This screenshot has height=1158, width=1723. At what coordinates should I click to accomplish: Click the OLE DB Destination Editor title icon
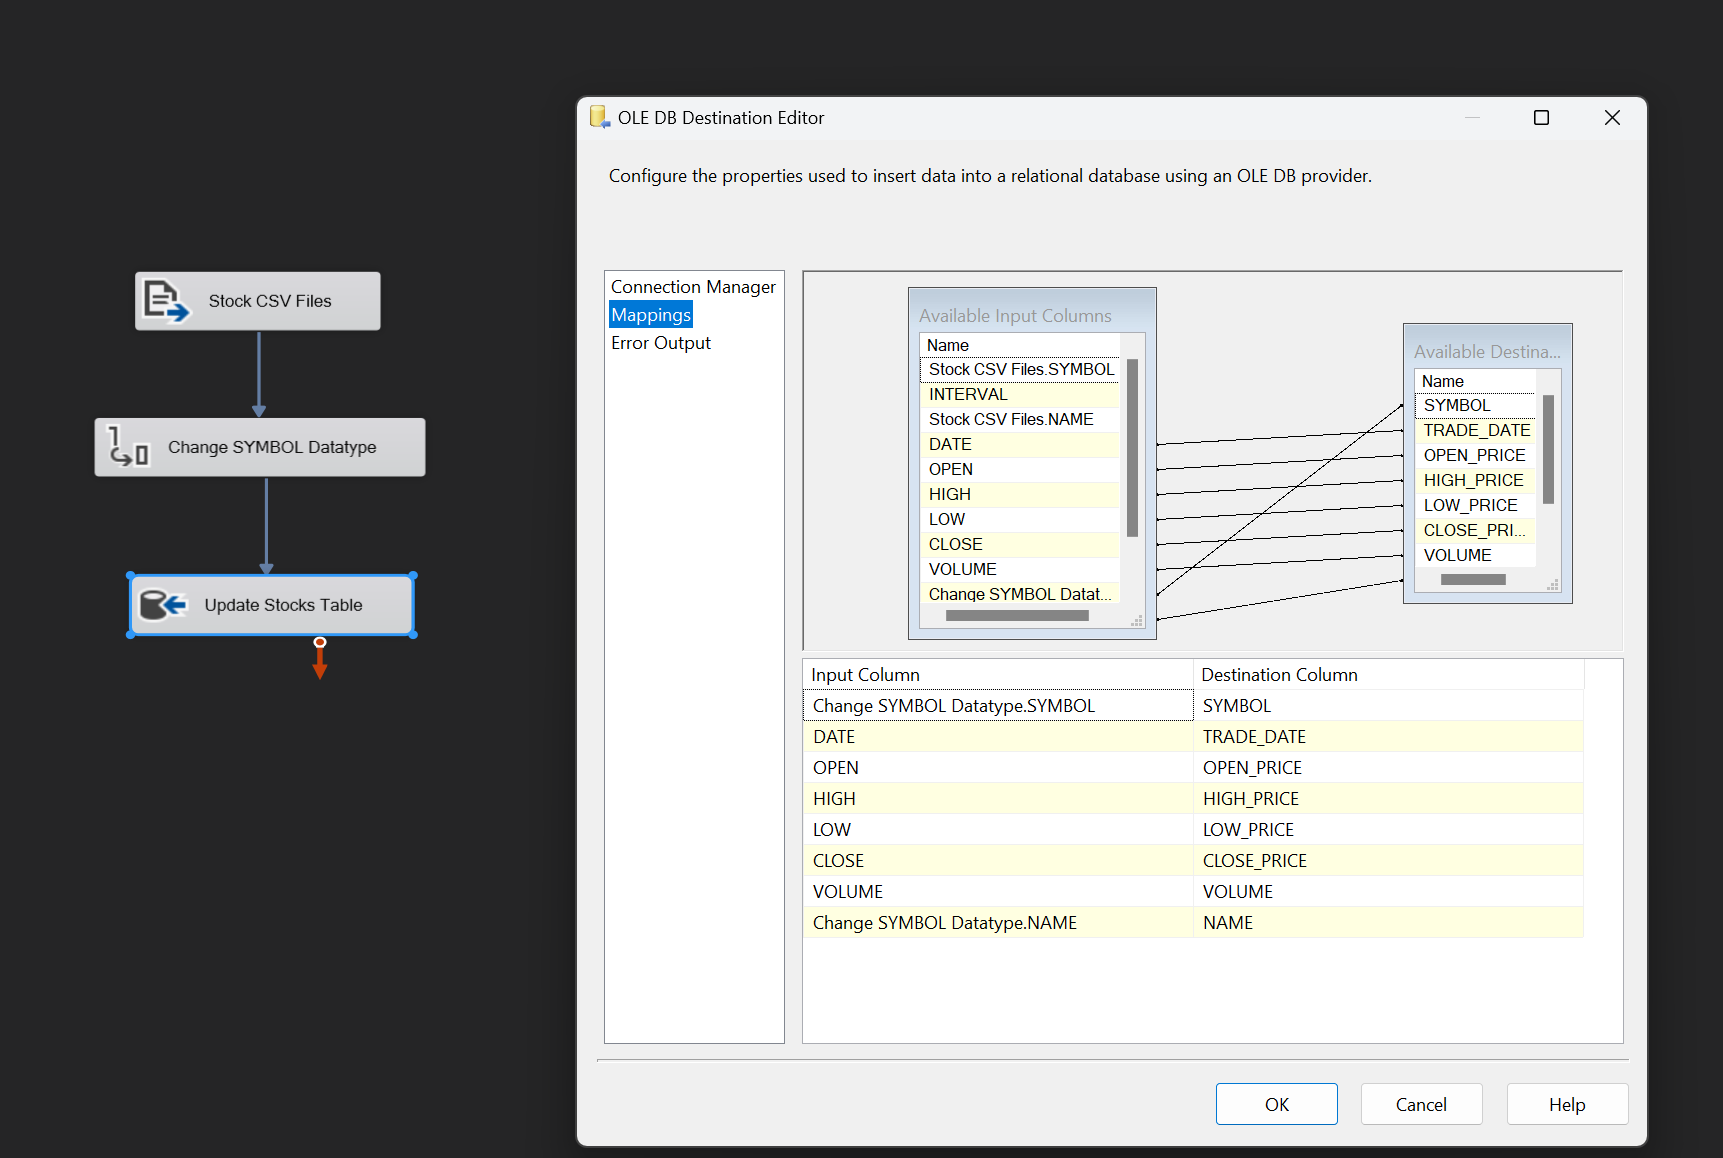[600, 118]
